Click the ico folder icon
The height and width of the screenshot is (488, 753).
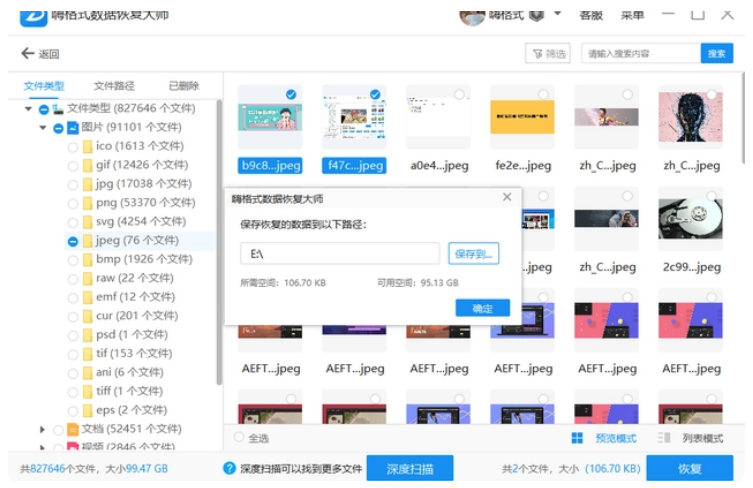(x=87, y=146)
